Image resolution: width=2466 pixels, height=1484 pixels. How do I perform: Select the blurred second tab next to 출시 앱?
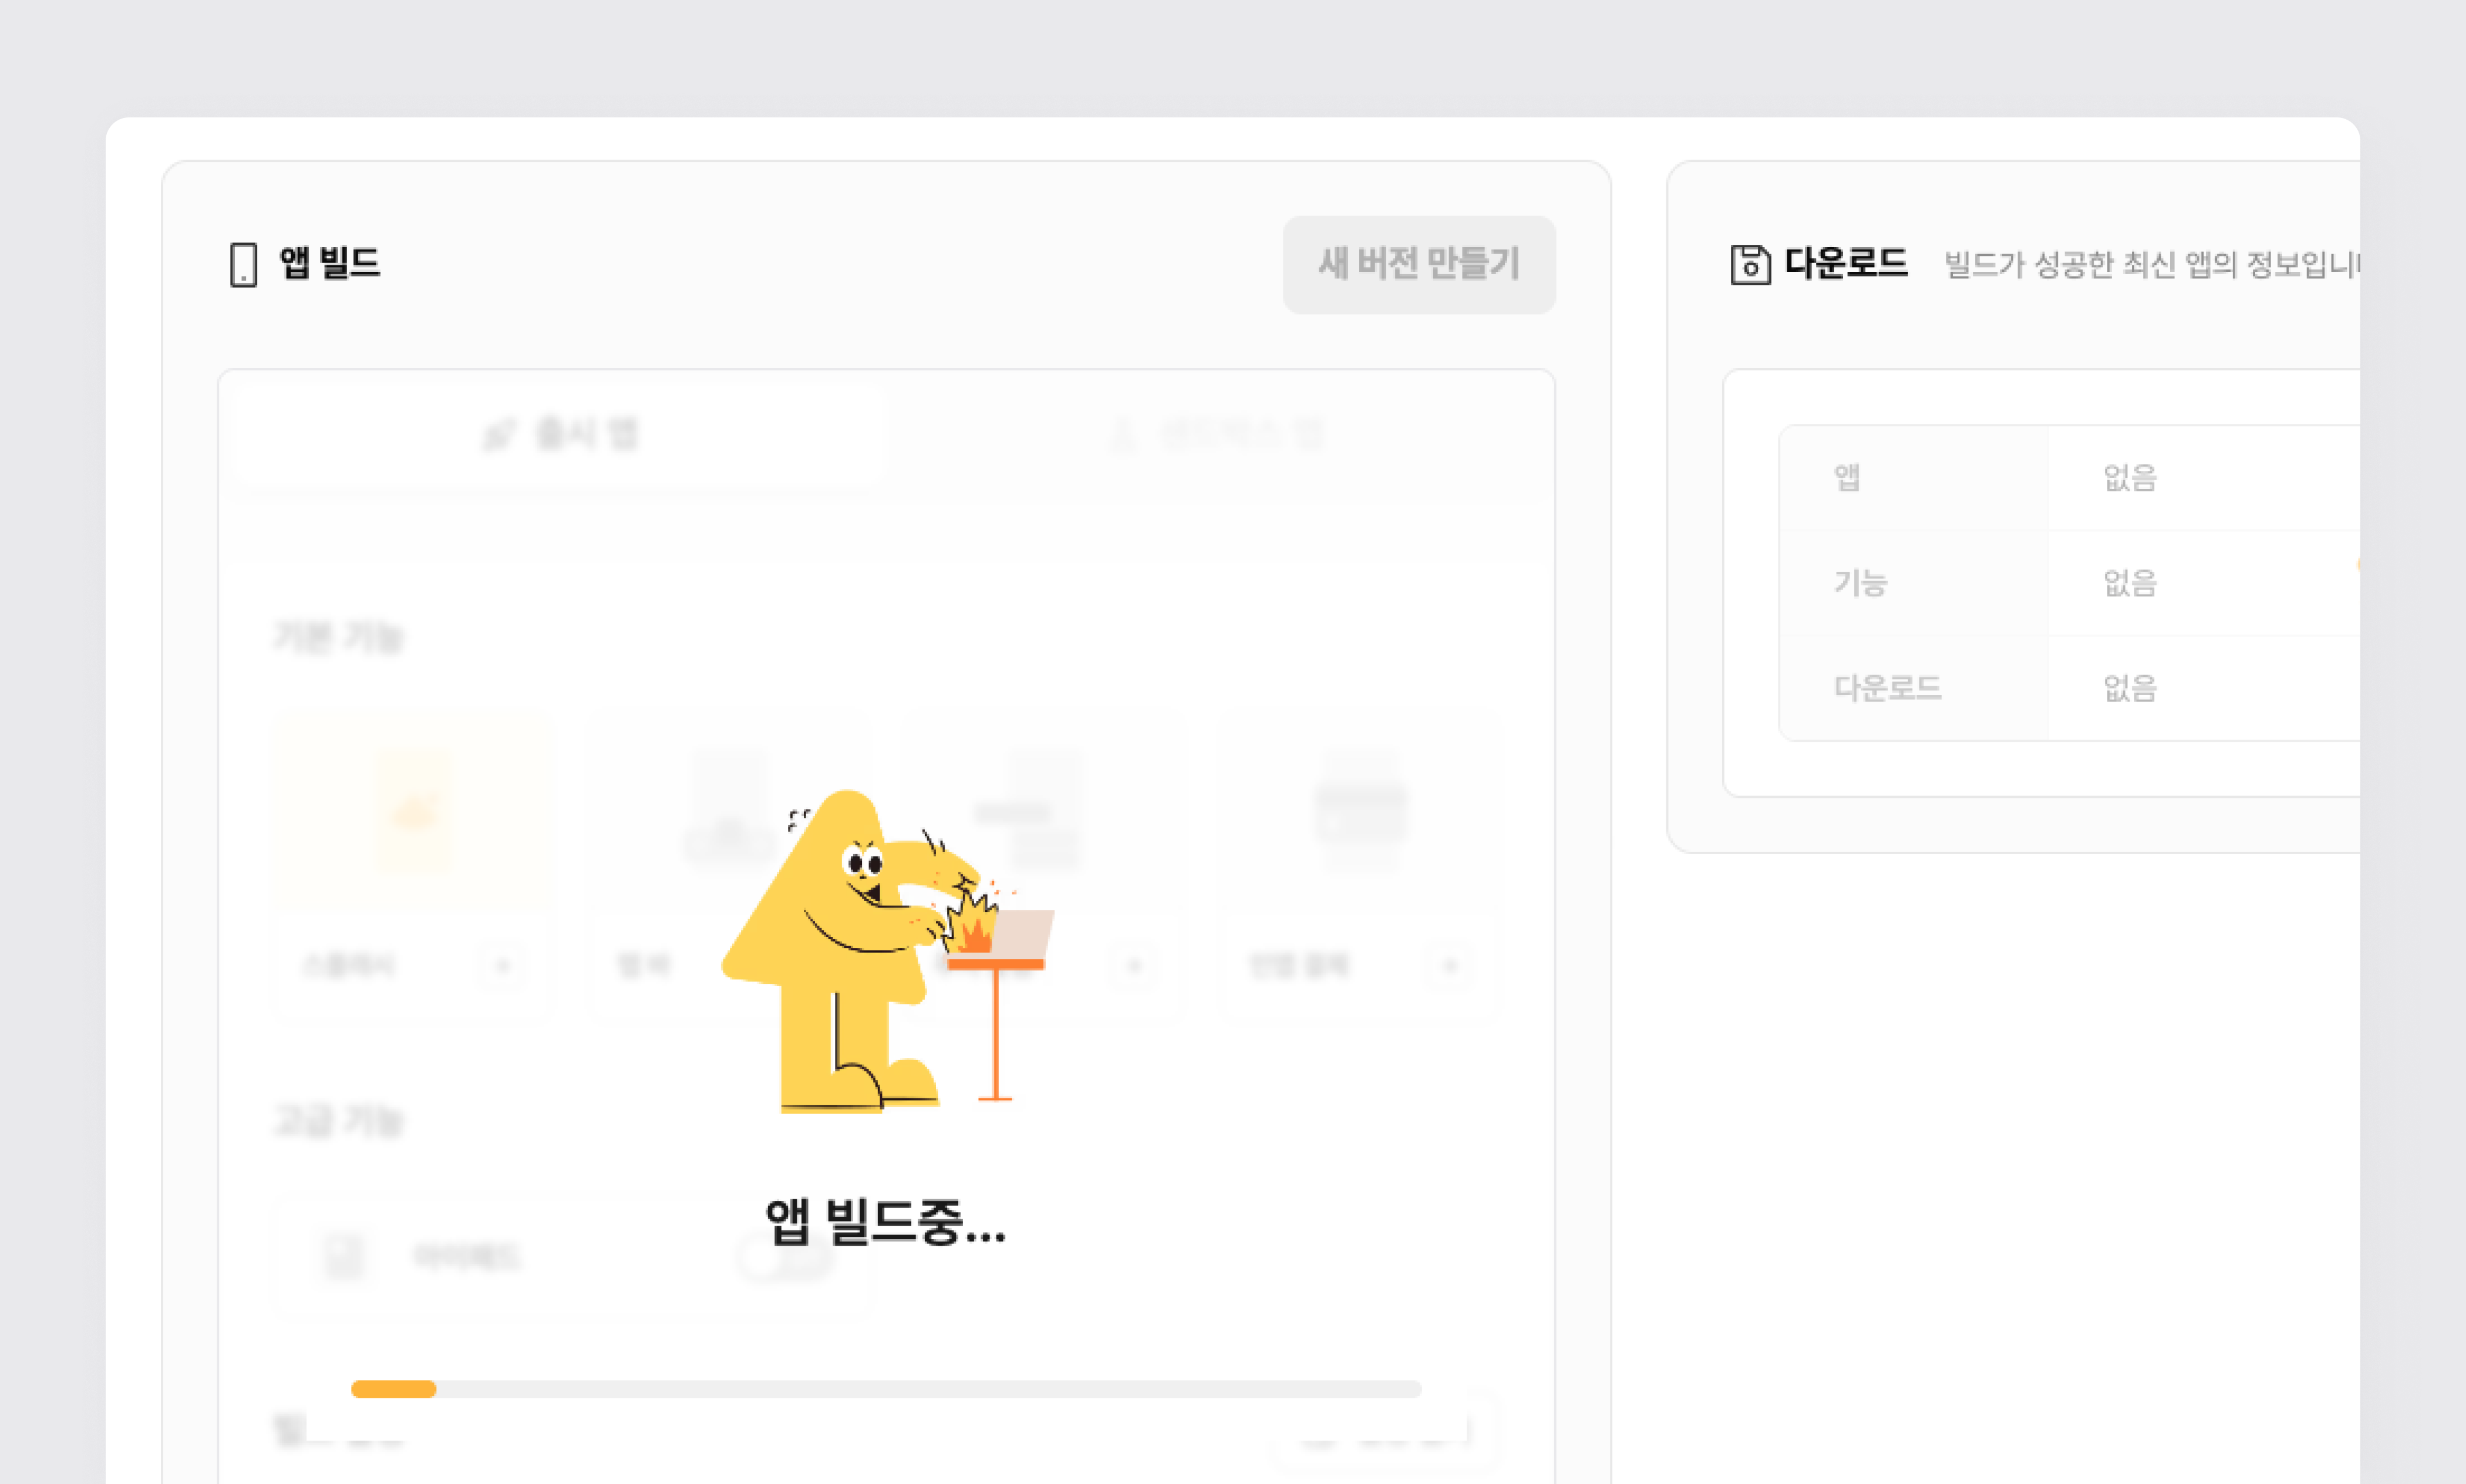click(x=1218, y=435)
